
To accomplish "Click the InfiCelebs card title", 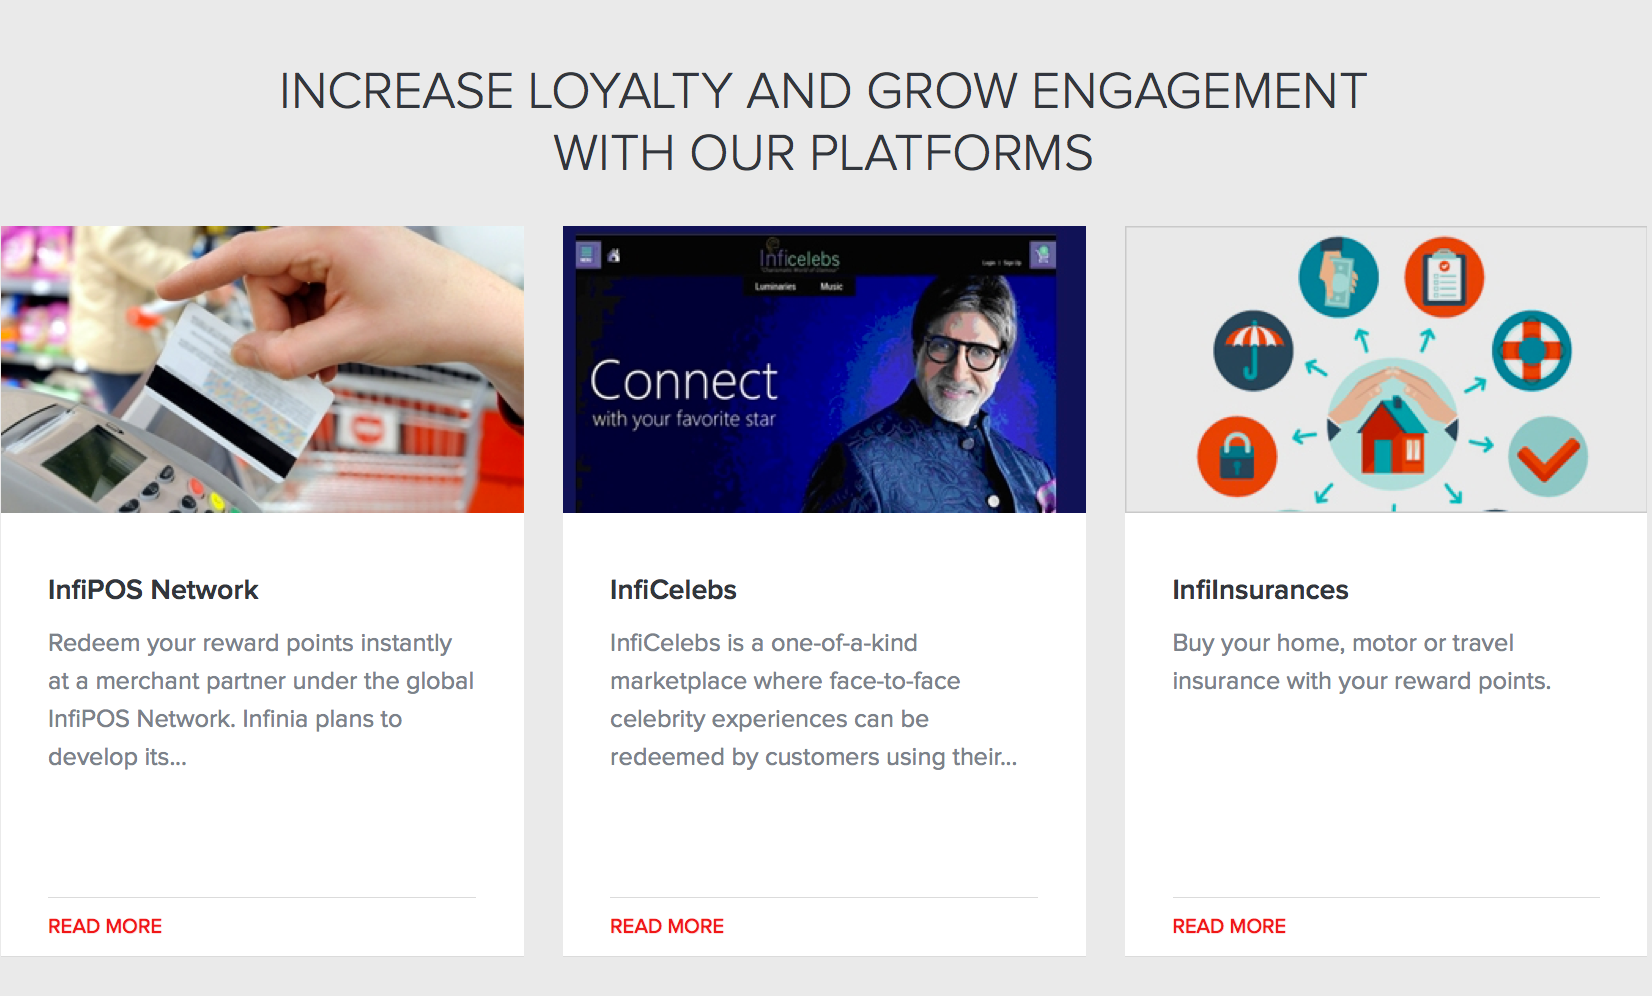I will (673, 590).
